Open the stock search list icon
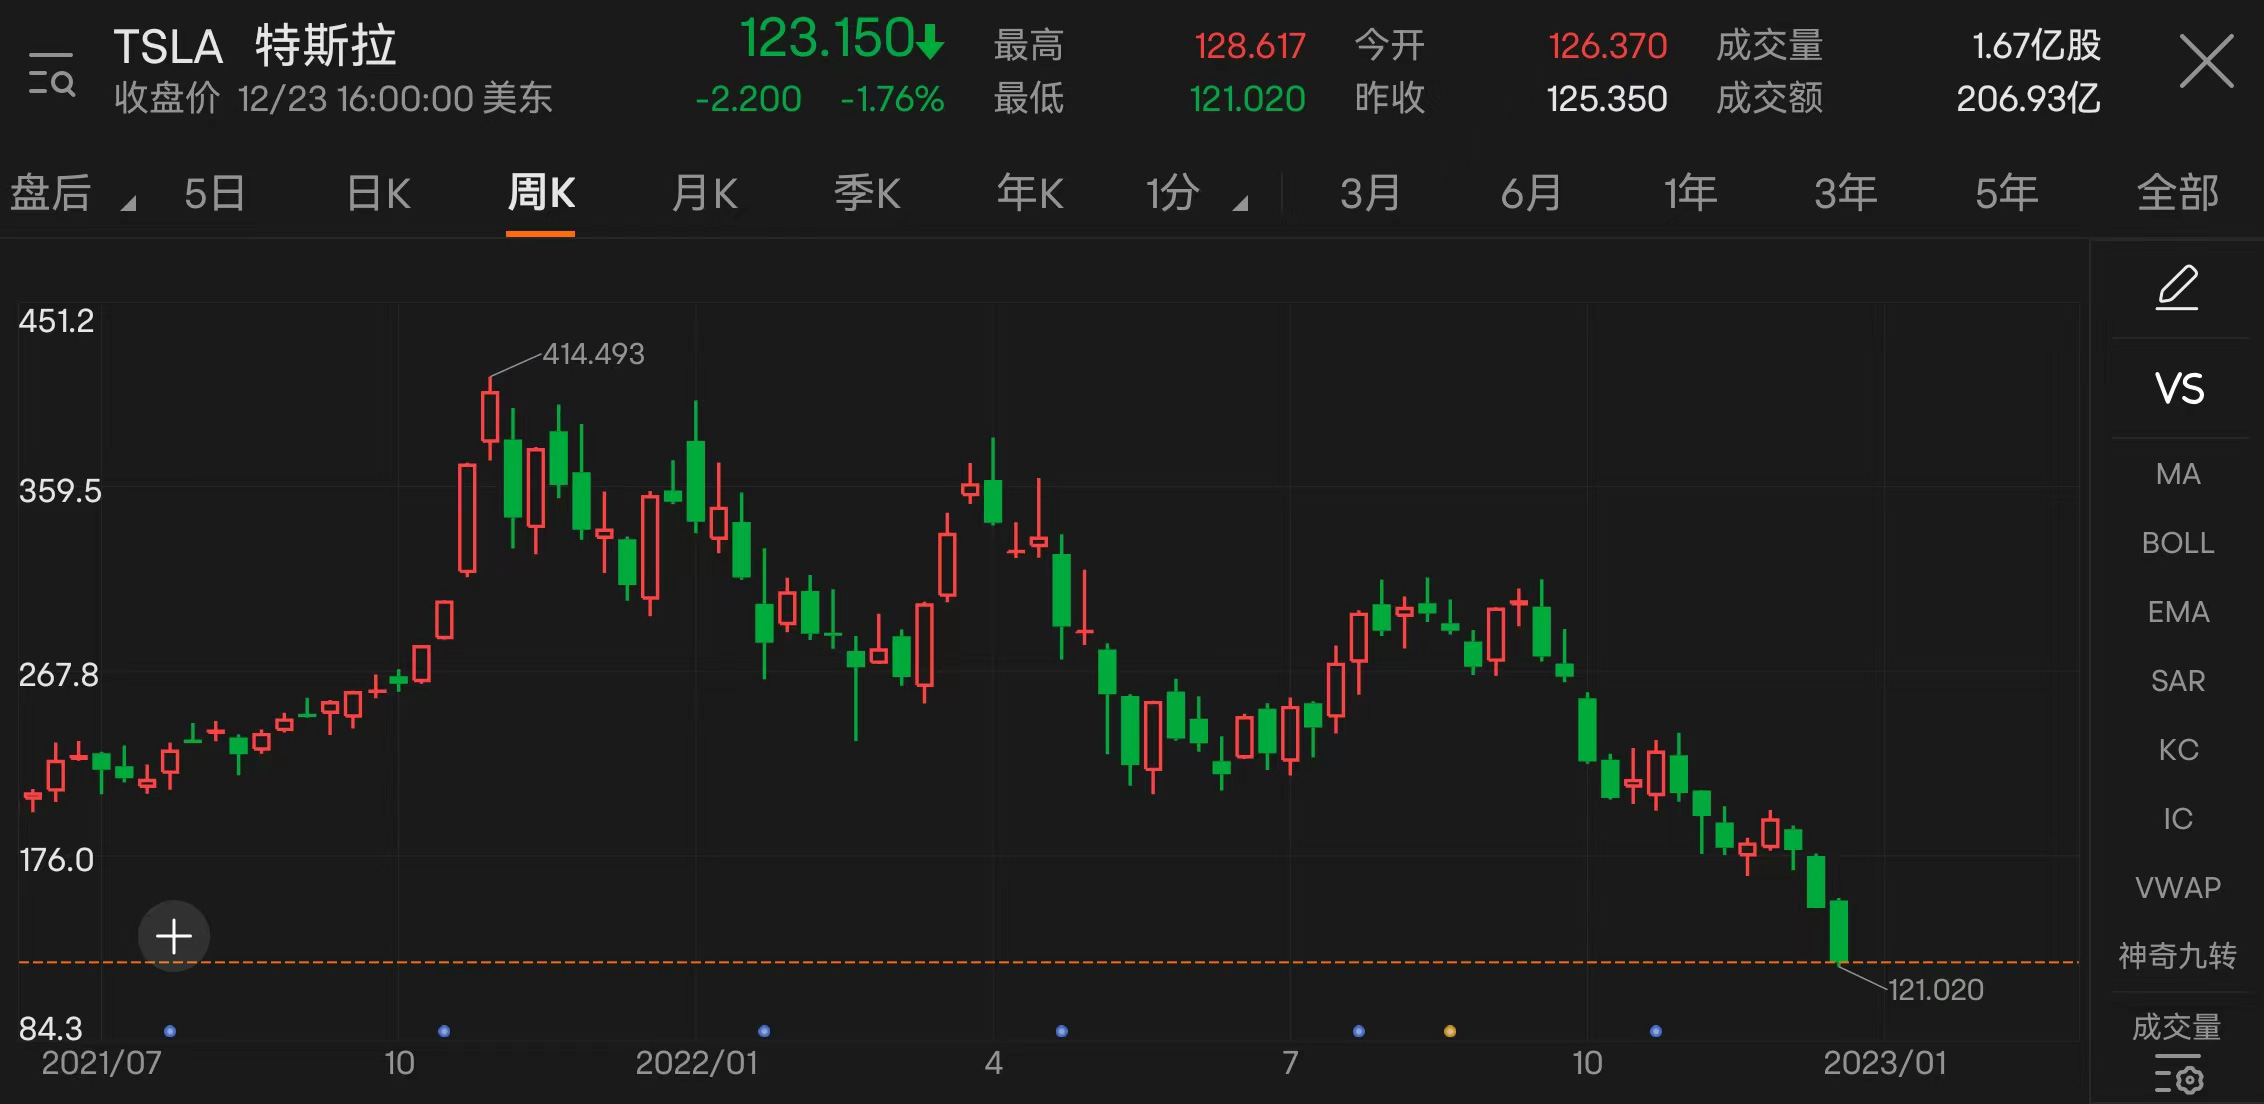 coord(51,74)
